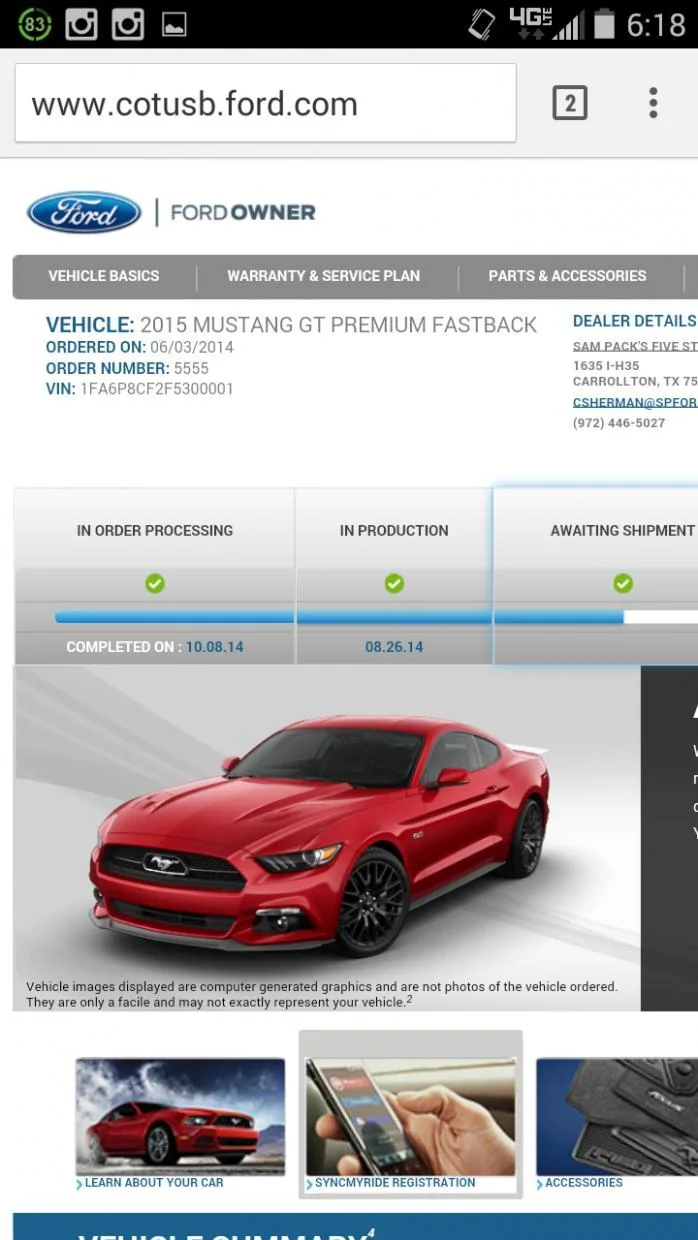Image resolution: width=698 pixels, height=1240 pixels.
Task: Click the In Production date 08.26.14
Action: [x=394, y=647]
